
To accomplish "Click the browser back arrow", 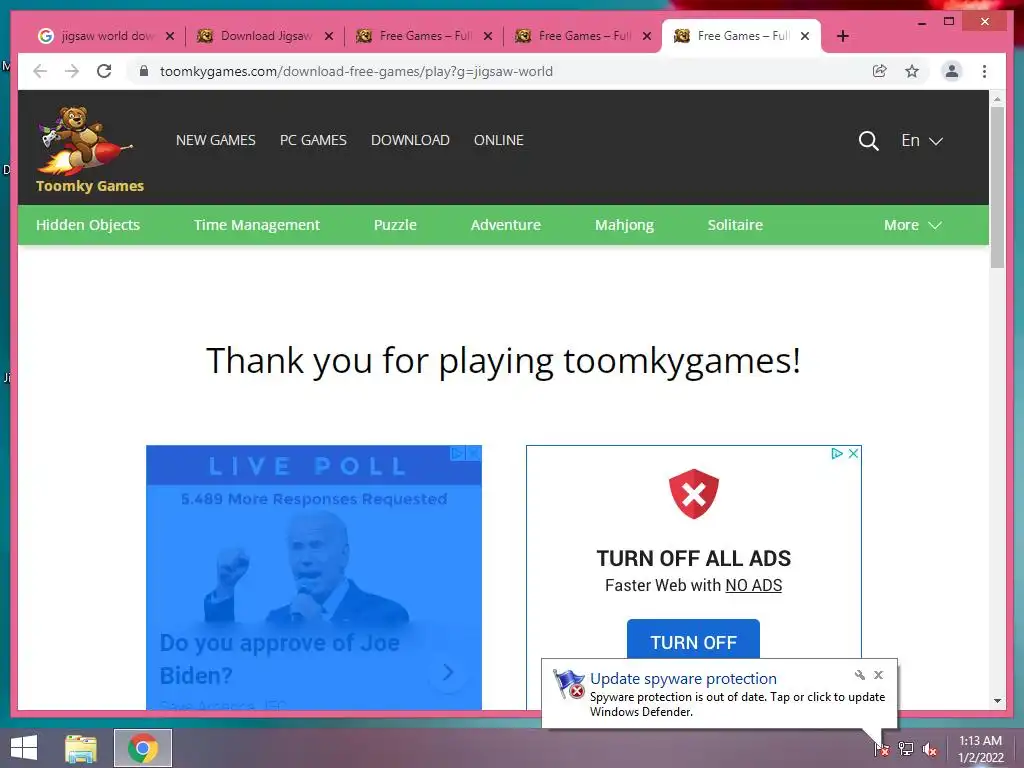I will pos(40,71).
